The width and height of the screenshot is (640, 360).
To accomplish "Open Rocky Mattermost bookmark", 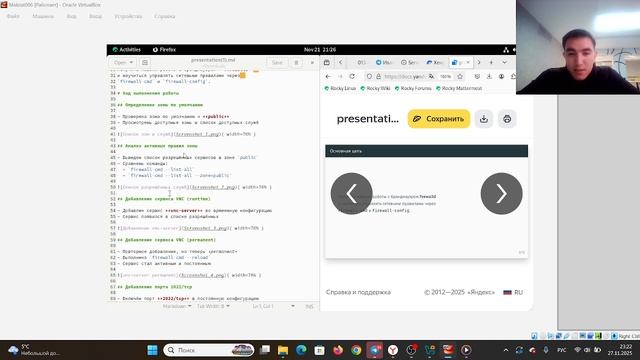I will pos(459,88).
